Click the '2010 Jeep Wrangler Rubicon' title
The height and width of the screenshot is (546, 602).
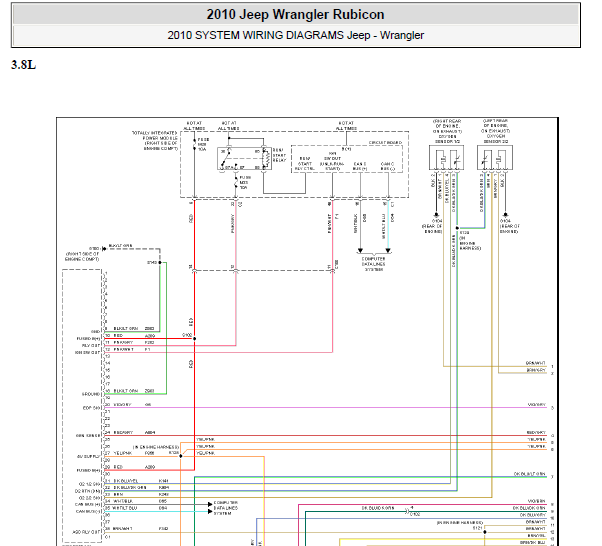pos(295,15)
